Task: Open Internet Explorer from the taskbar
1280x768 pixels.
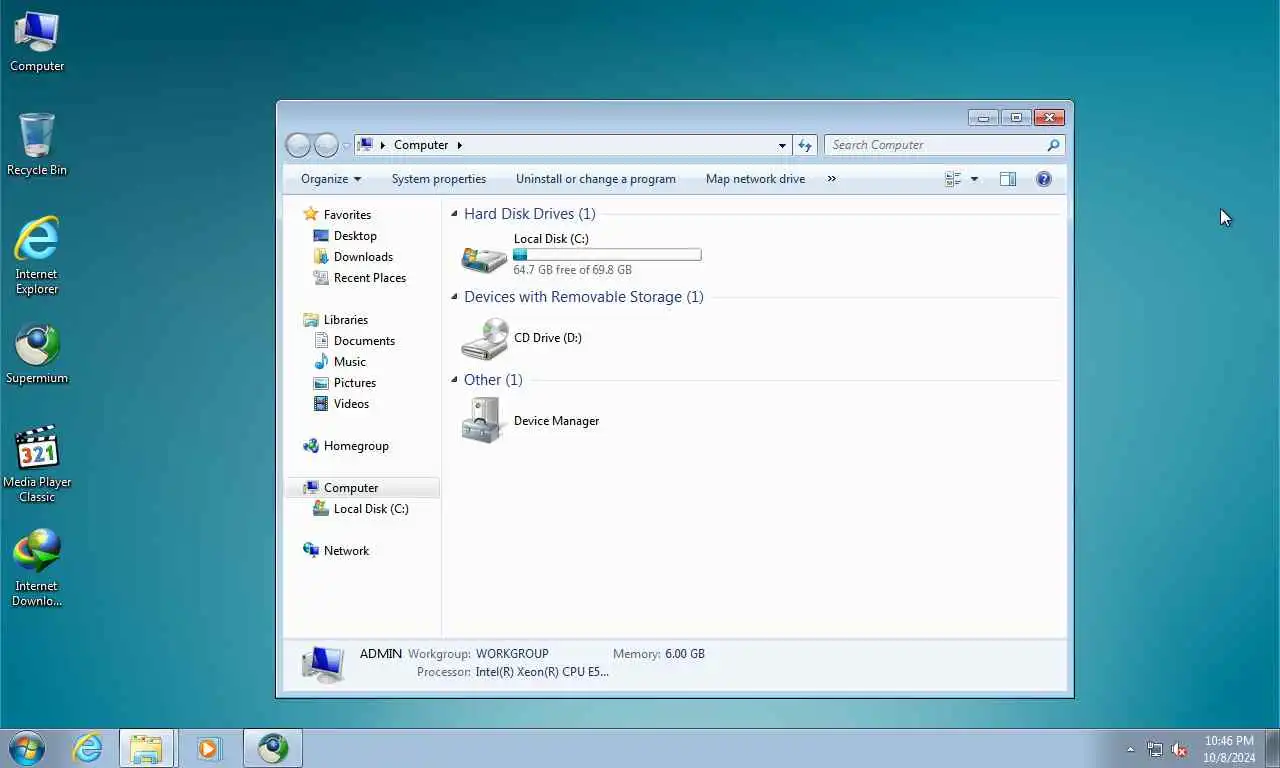Action: (87, 748)
